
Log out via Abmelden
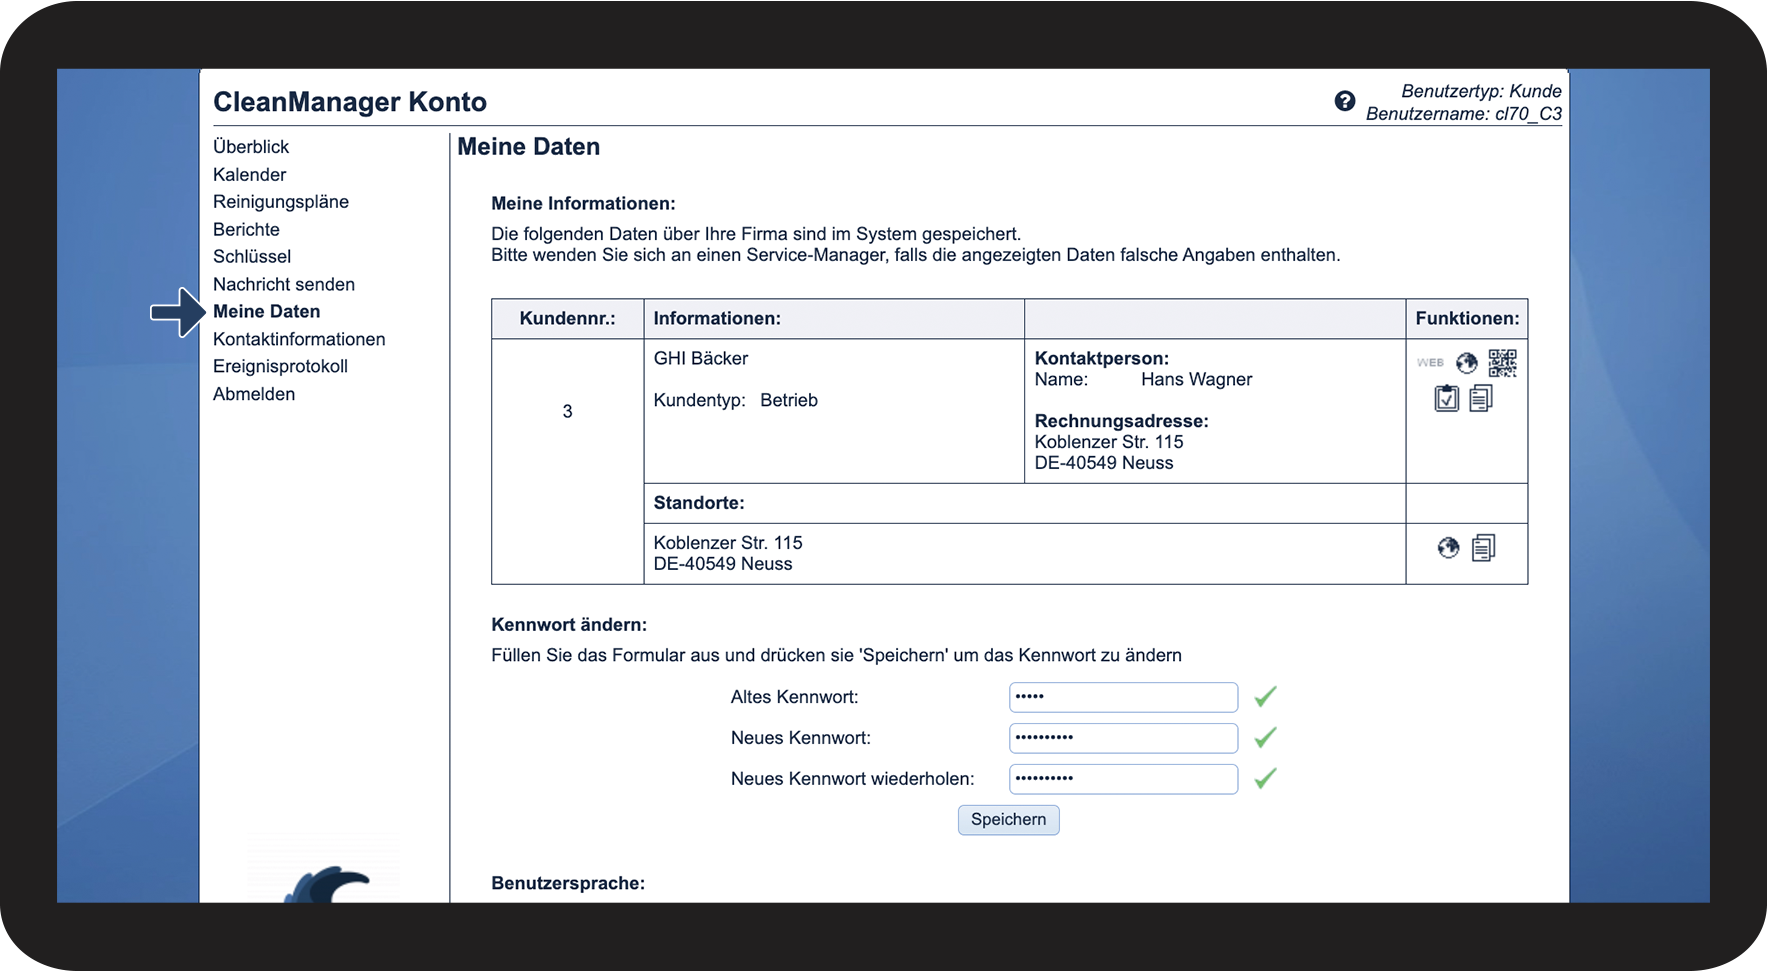pos(254,395)
